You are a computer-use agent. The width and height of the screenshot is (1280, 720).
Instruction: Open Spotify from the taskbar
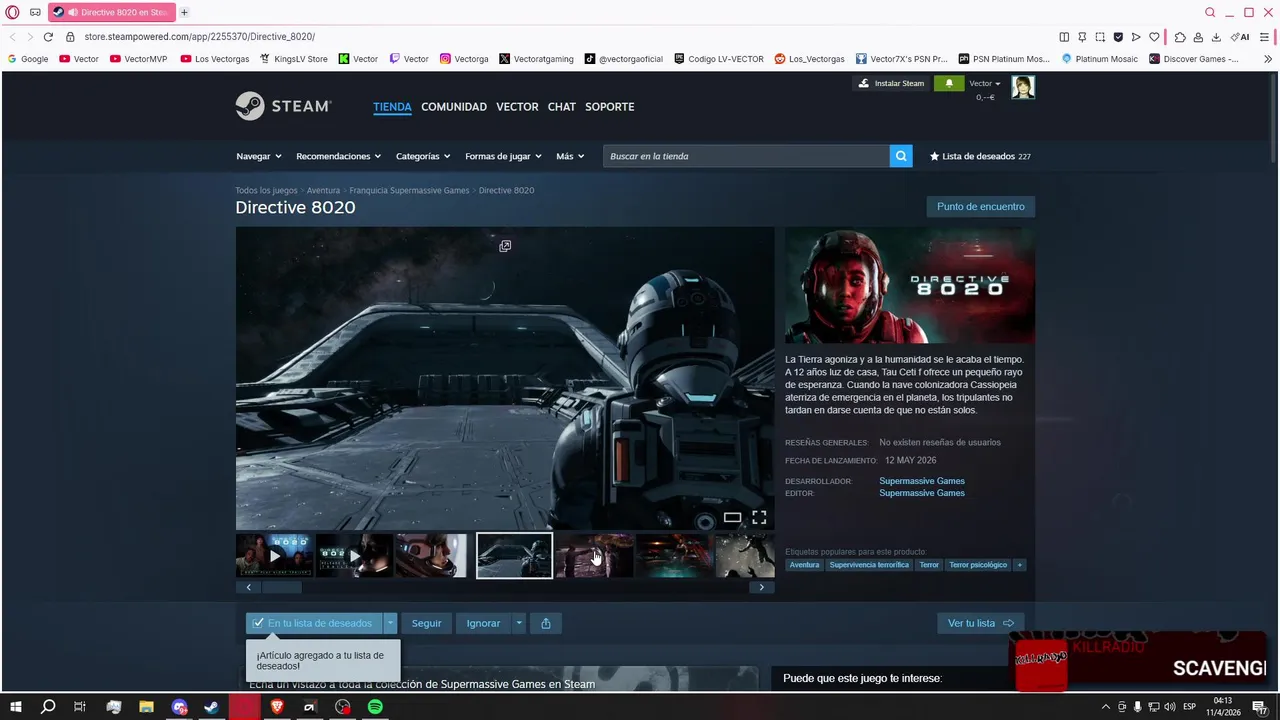375,707
